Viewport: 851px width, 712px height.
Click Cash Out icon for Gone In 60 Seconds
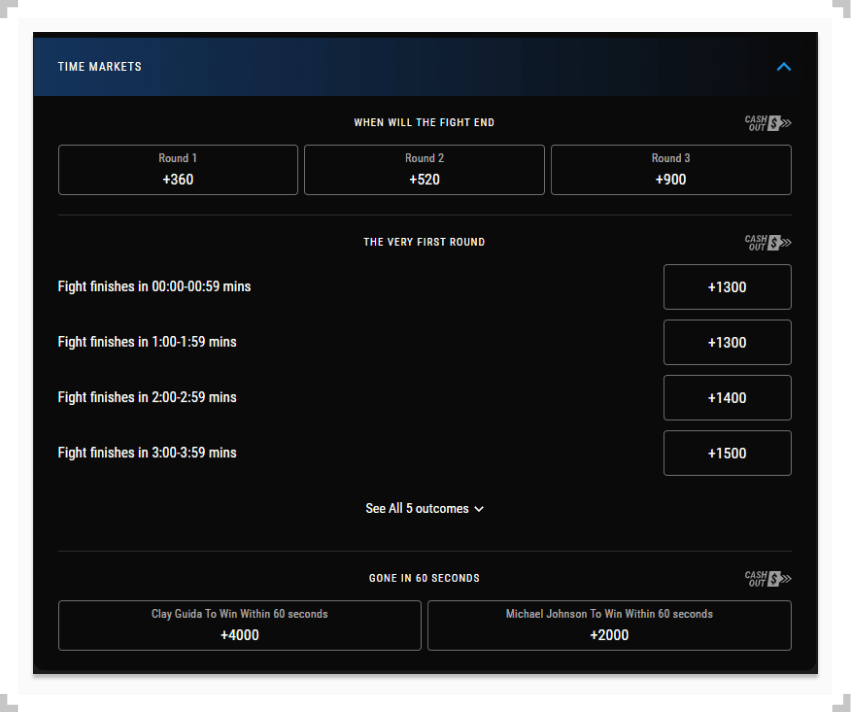click(767, 578)
